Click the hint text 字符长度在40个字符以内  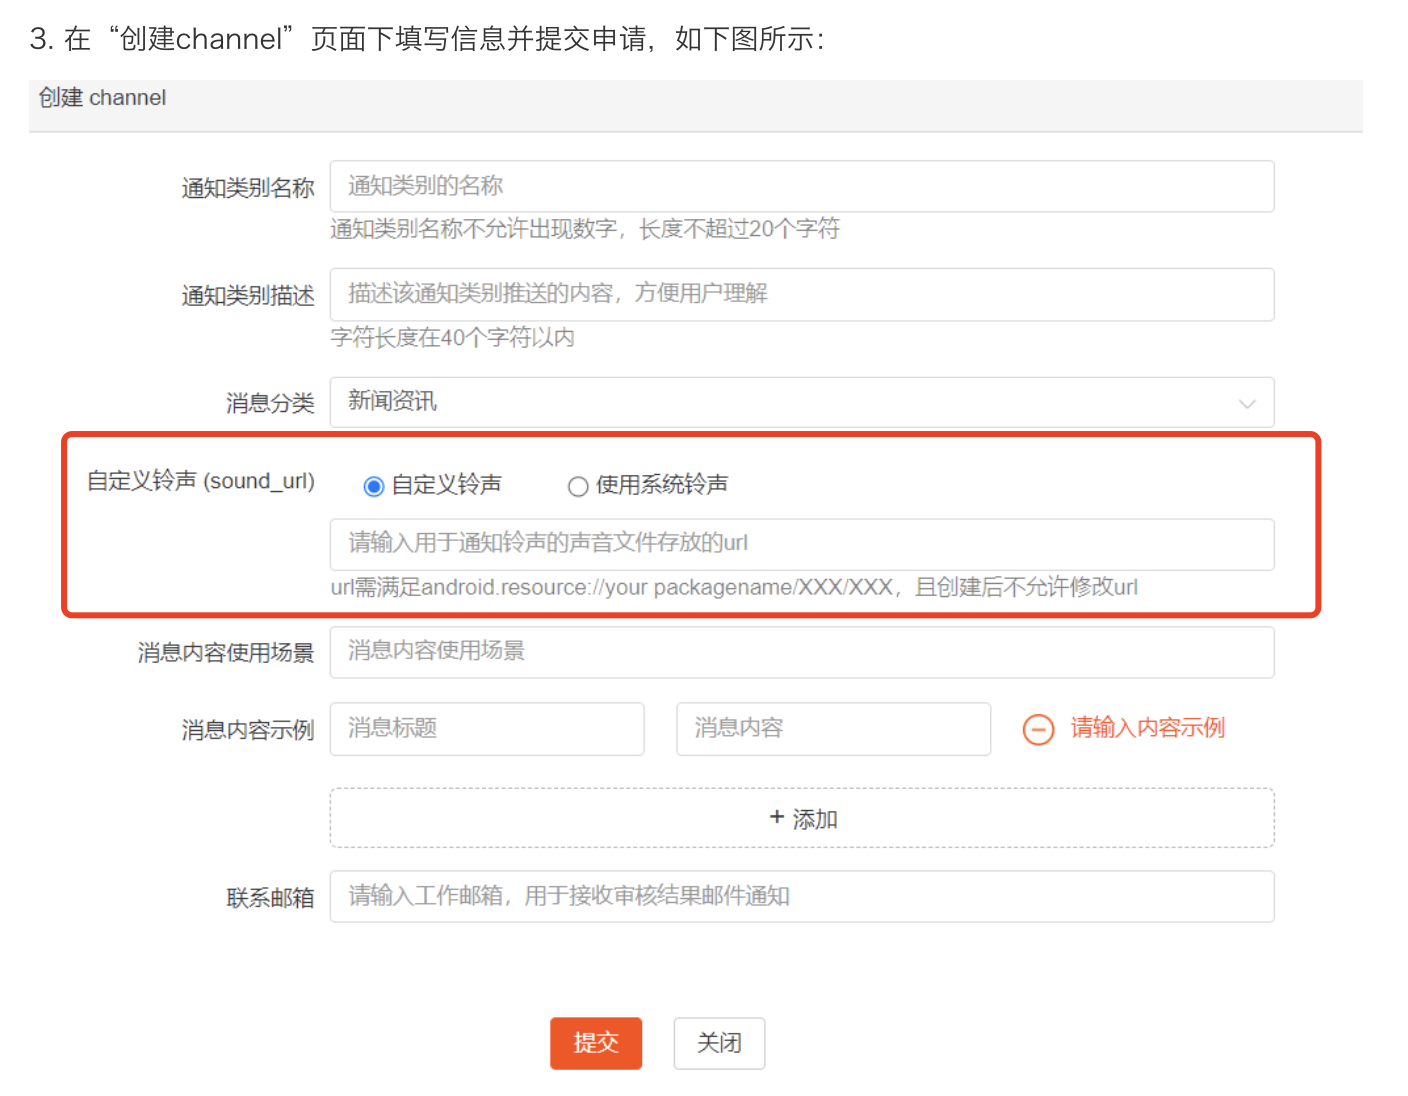pos(452,338)
